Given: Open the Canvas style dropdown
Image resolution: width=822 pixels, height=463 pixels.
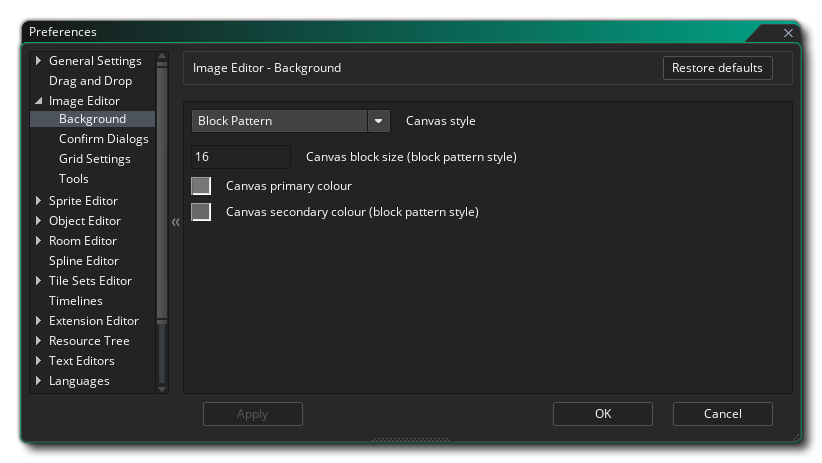Looking at the screenshot, I should (x=378, y=121).
